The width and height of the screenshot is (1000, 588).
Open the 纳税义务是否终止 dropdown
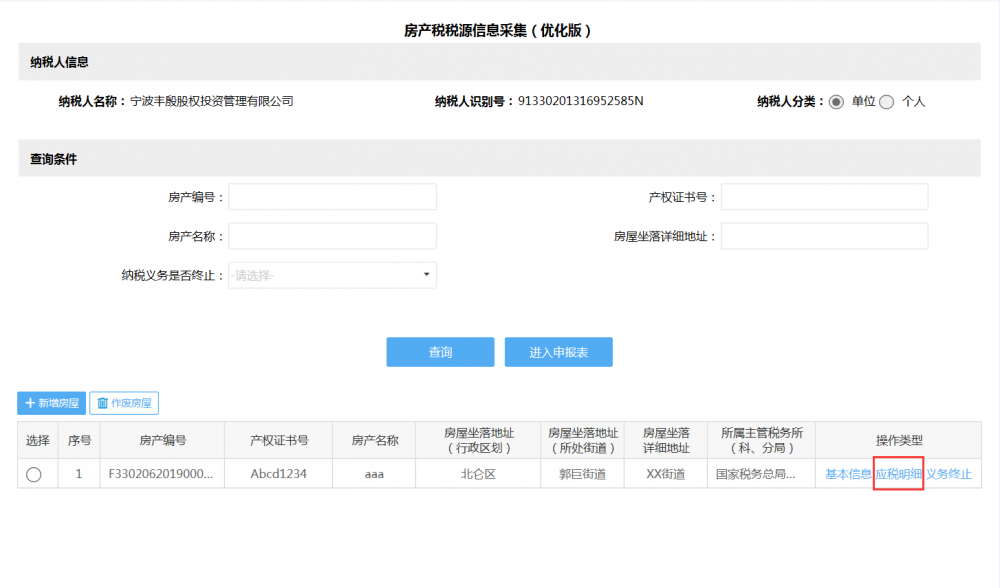(332, 275)
